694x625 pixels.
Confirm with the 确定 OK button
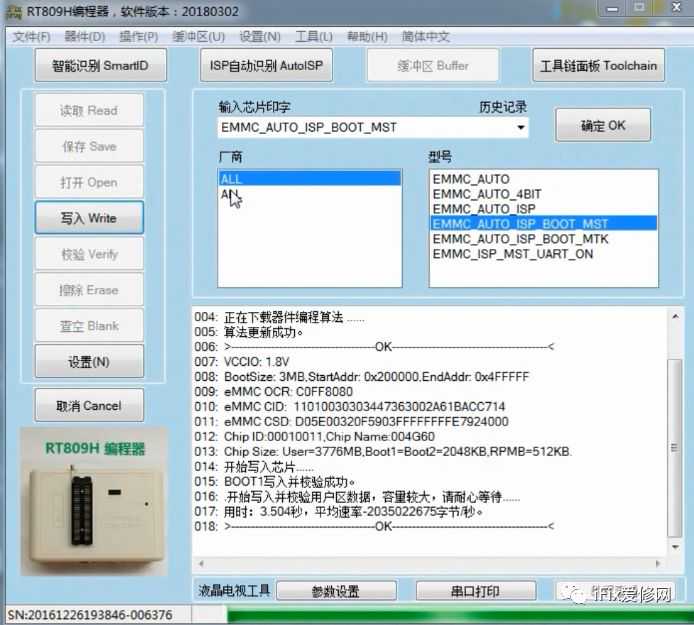tap(603, 126)
